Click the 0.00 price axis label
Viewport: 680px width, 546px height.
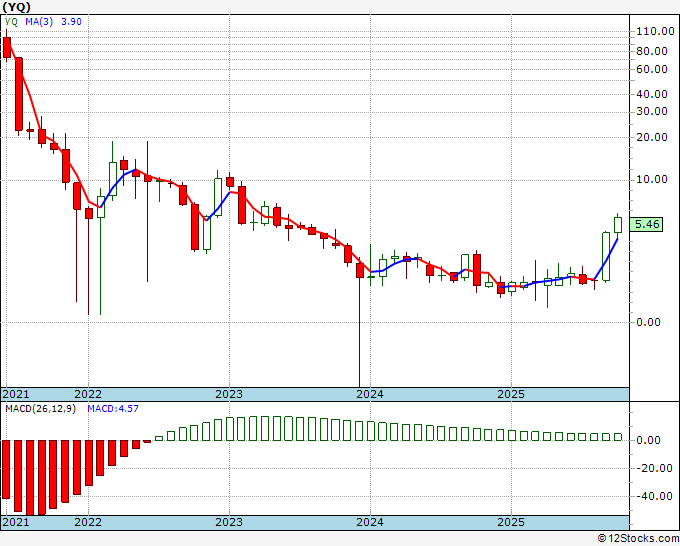click(x=648, y=322)
